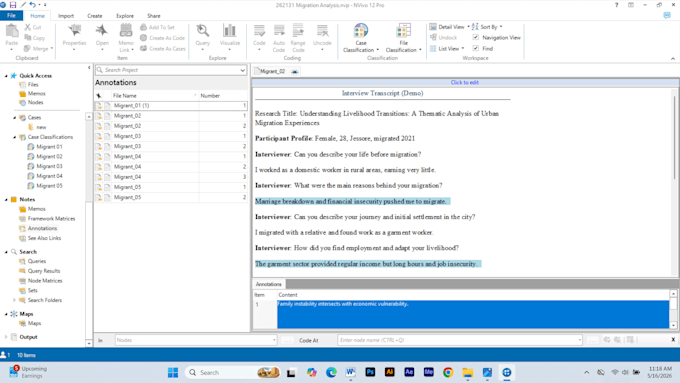Open Microsoft Edge from the taskbar
The height and width of the screenshot is (383, 680).
pyautogui.click(x=331, y=372)
